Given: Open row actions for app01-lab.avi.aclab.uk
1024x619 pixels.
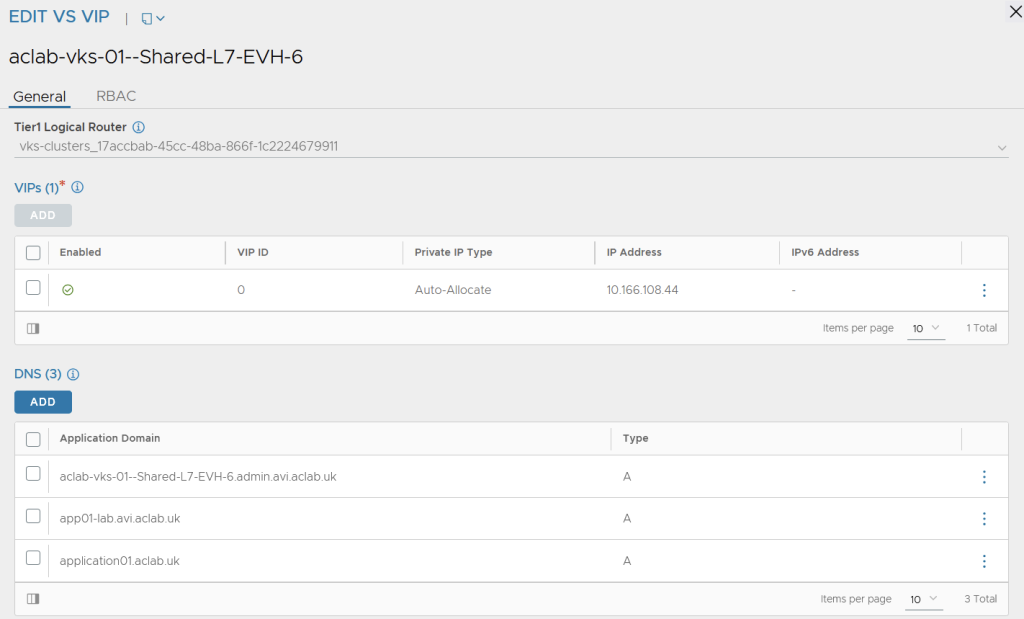Looking at the screenshot, I should pos(984,518).
